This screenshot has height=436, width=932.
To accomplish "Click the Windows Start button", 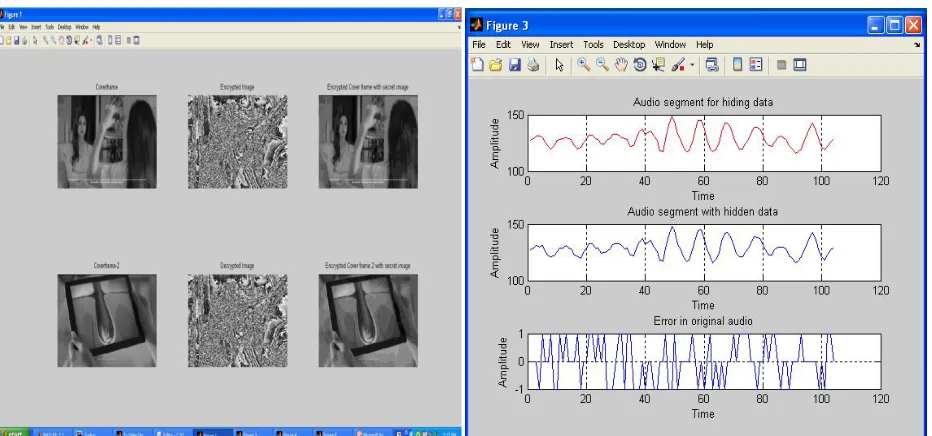I will tap(14, 432).
